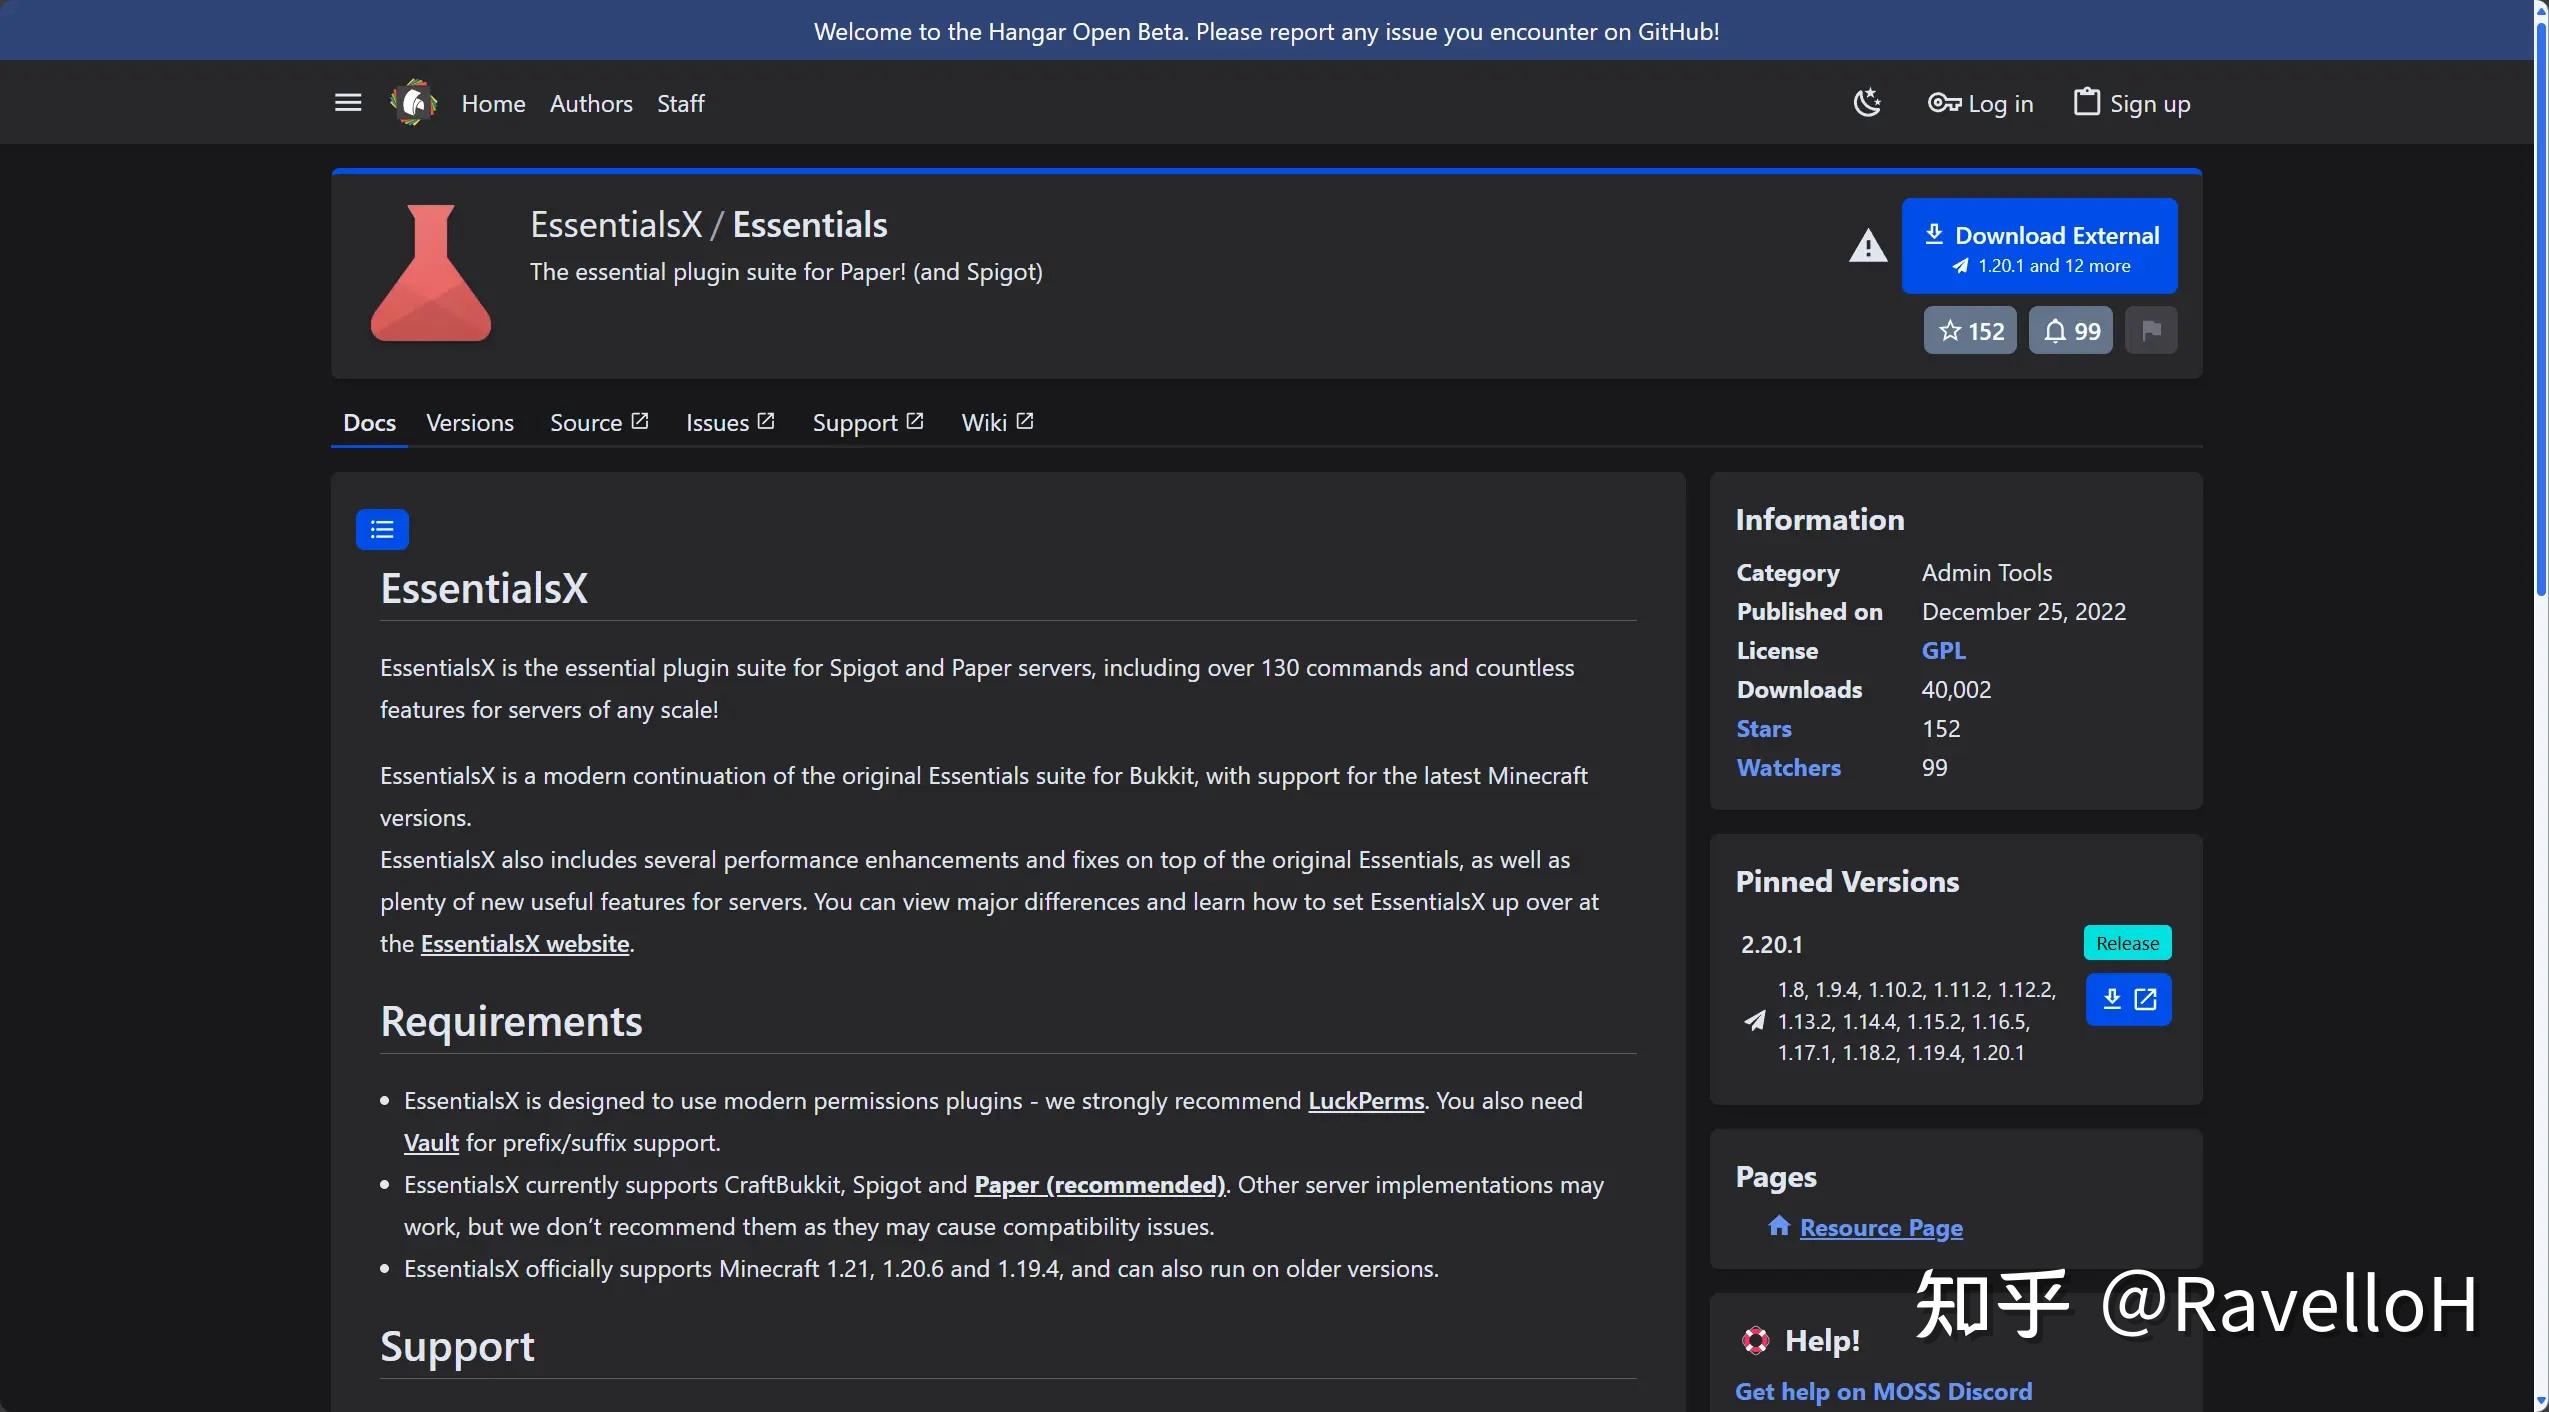Open the EssentialsX website link
The height and width of the screenshot is (1412, 2549).
click(524, 944)
